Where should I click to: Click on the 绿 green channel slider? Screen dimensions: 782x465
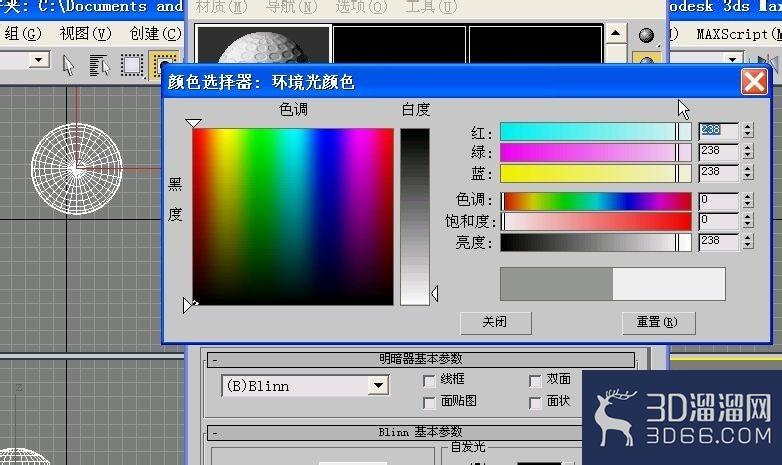pos(595,153)
